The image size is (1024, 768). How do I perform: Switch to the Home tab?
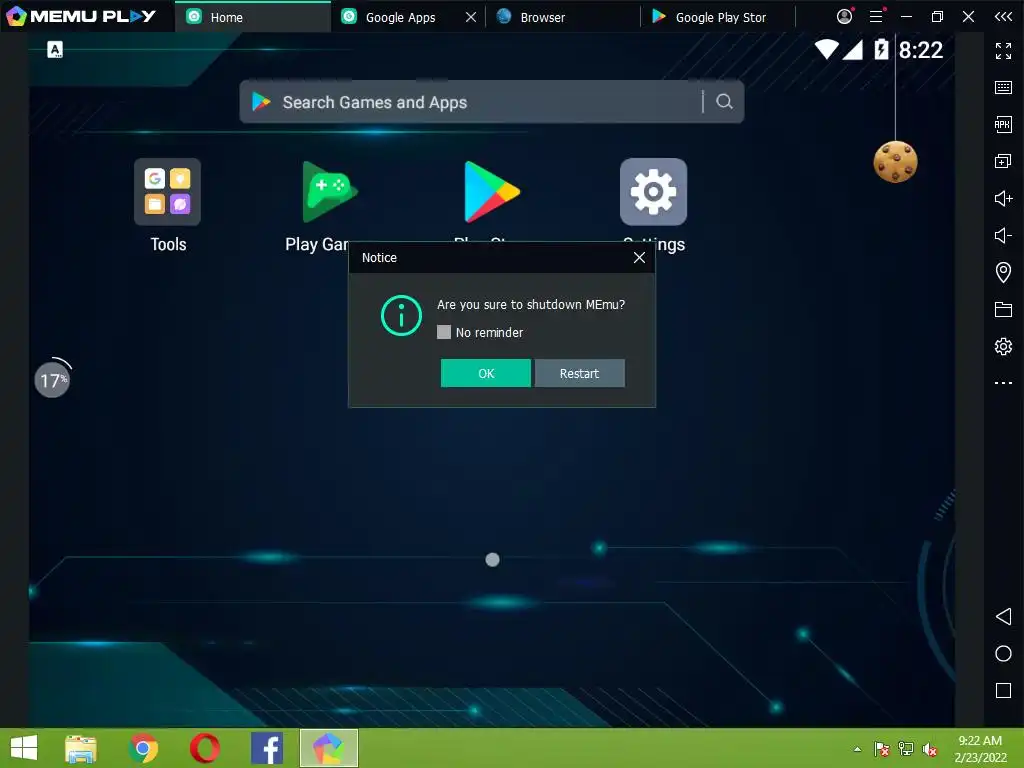click(253, 17)
